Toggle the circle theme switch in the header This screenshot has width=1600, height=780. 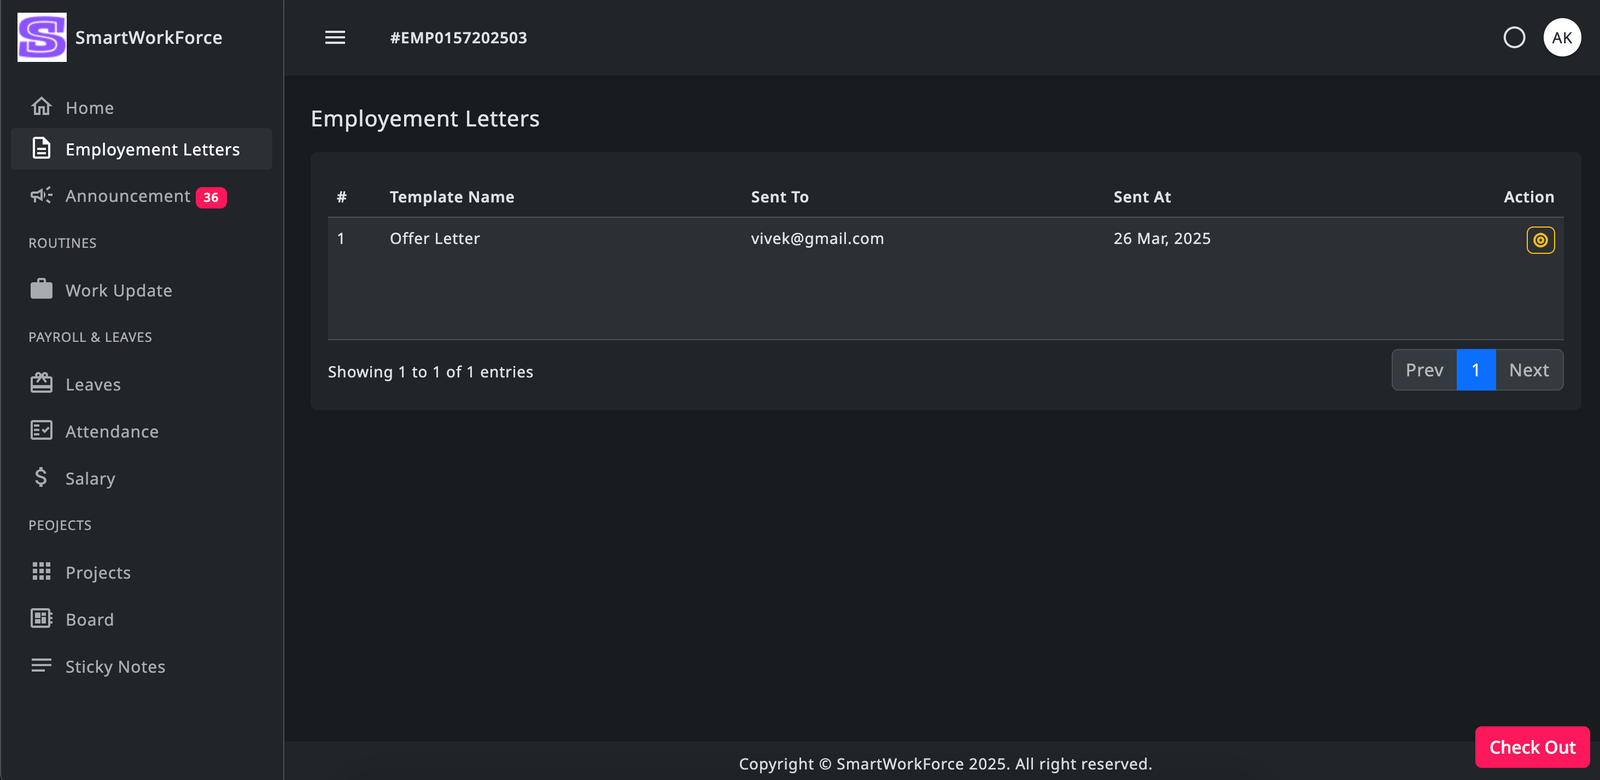pyautogui.click(x=1514, y=38)
